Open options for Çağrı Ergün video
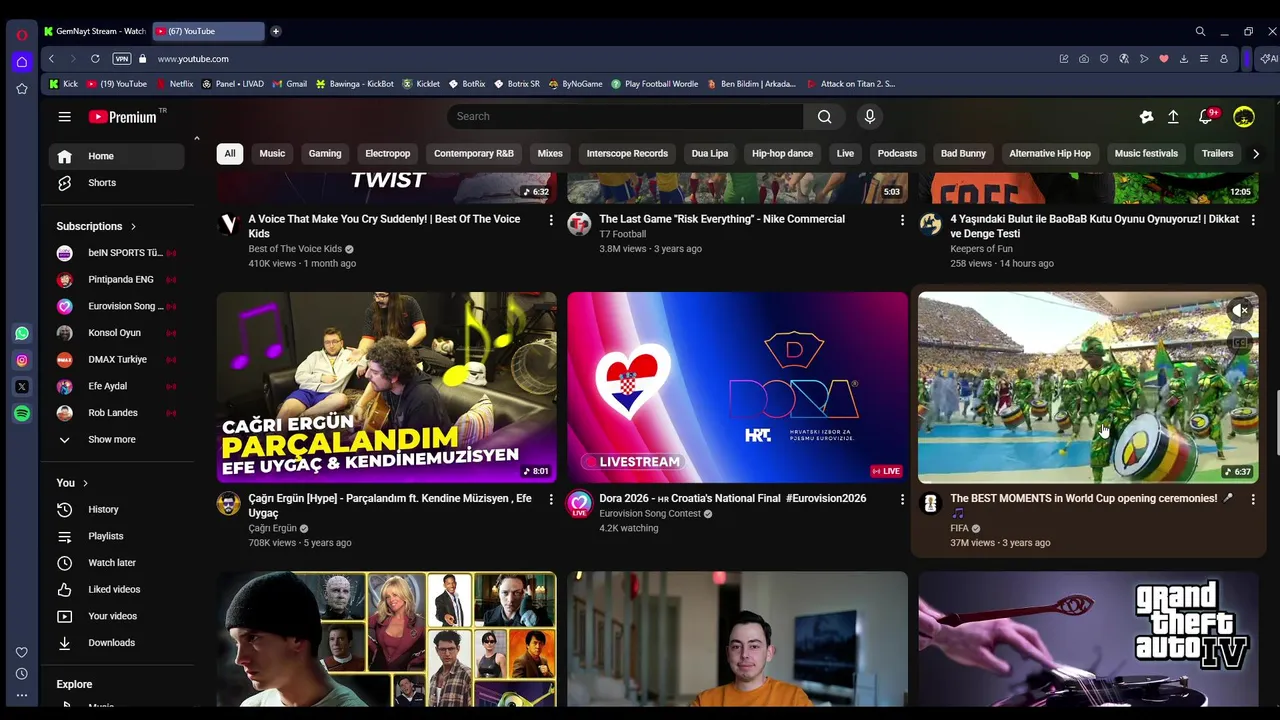 pyautogui.click(x=551, y=499)
